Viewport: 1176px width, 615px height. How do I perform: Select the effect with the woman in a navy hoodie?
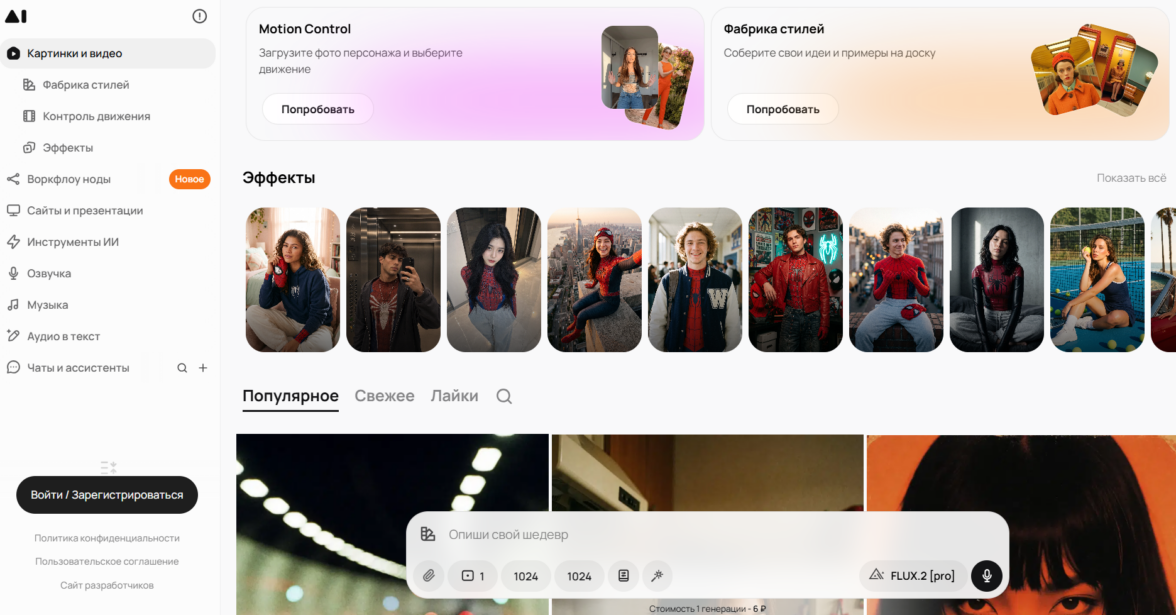[x=292, y=280]
